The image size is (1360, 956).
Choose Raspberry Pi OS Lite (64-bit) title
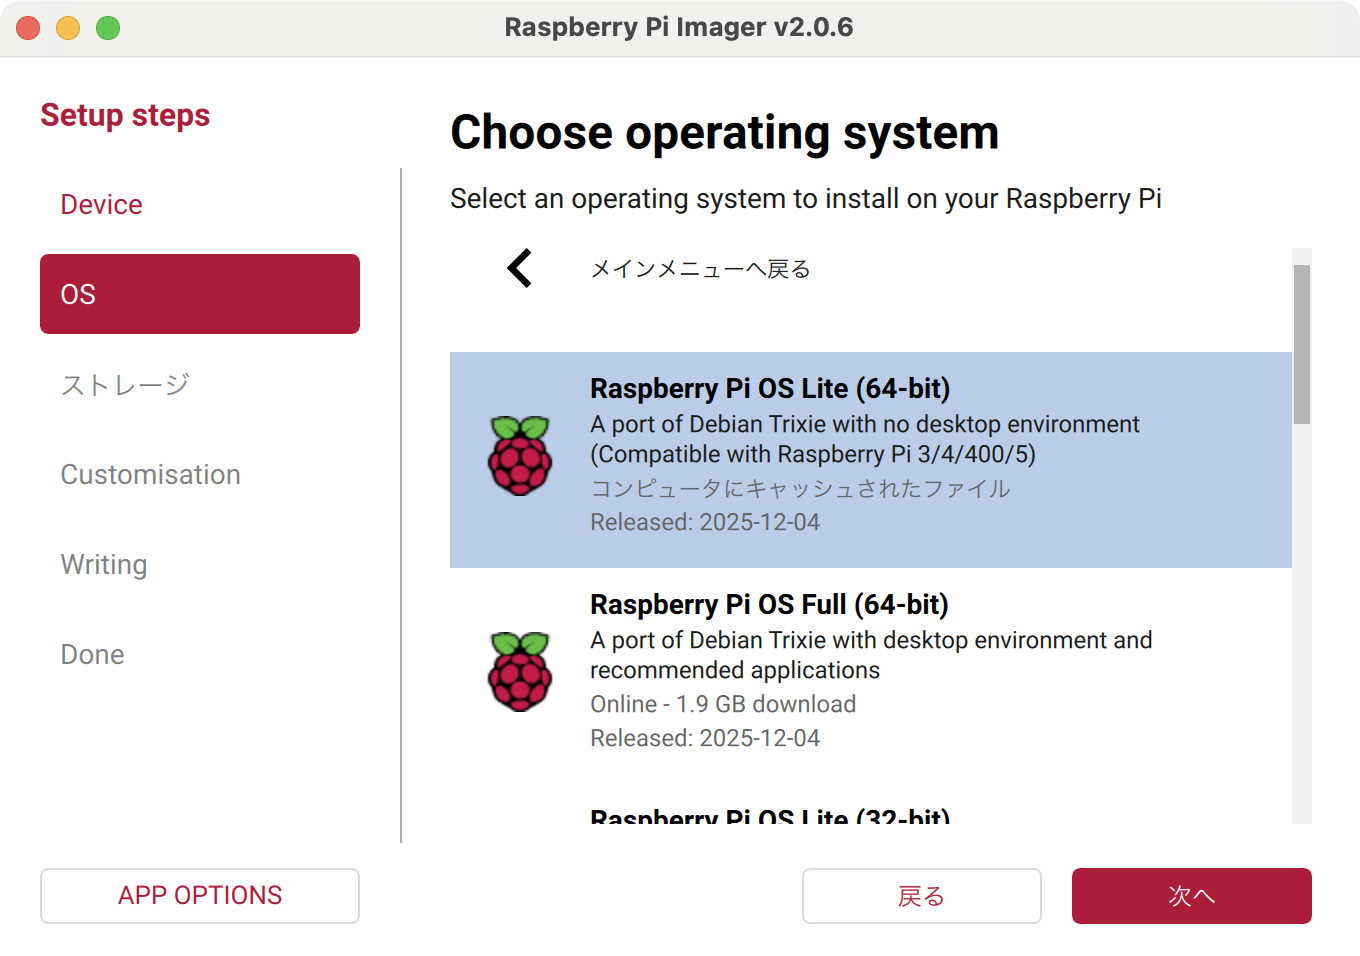(770, 388)
